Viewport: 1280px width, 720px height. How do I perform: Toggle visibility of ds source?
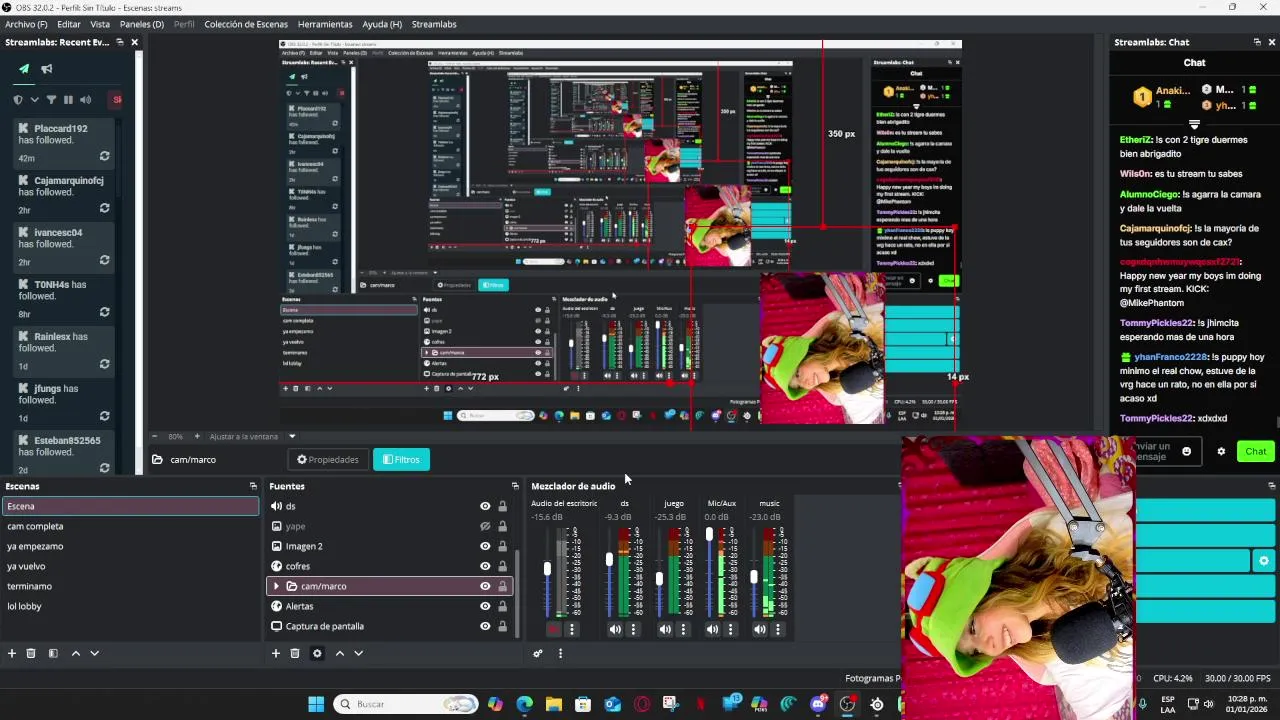[x=485, y=506]
